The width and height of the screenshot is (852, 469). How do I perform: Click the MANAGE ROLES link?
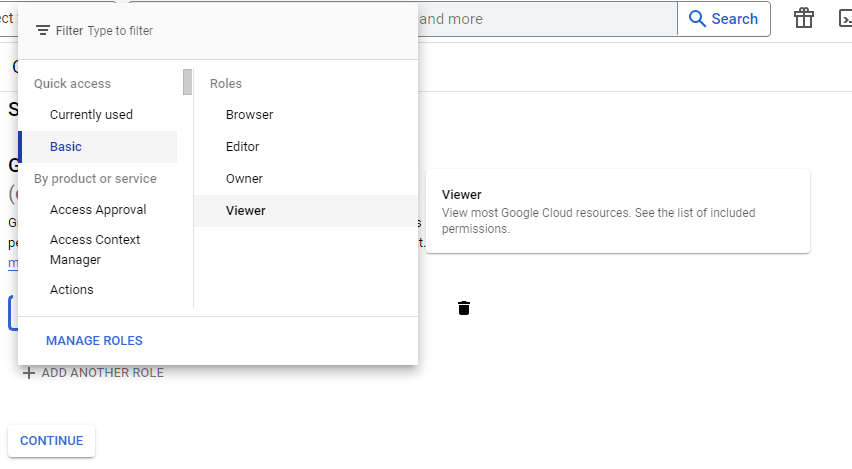click(x=94, y=341)
